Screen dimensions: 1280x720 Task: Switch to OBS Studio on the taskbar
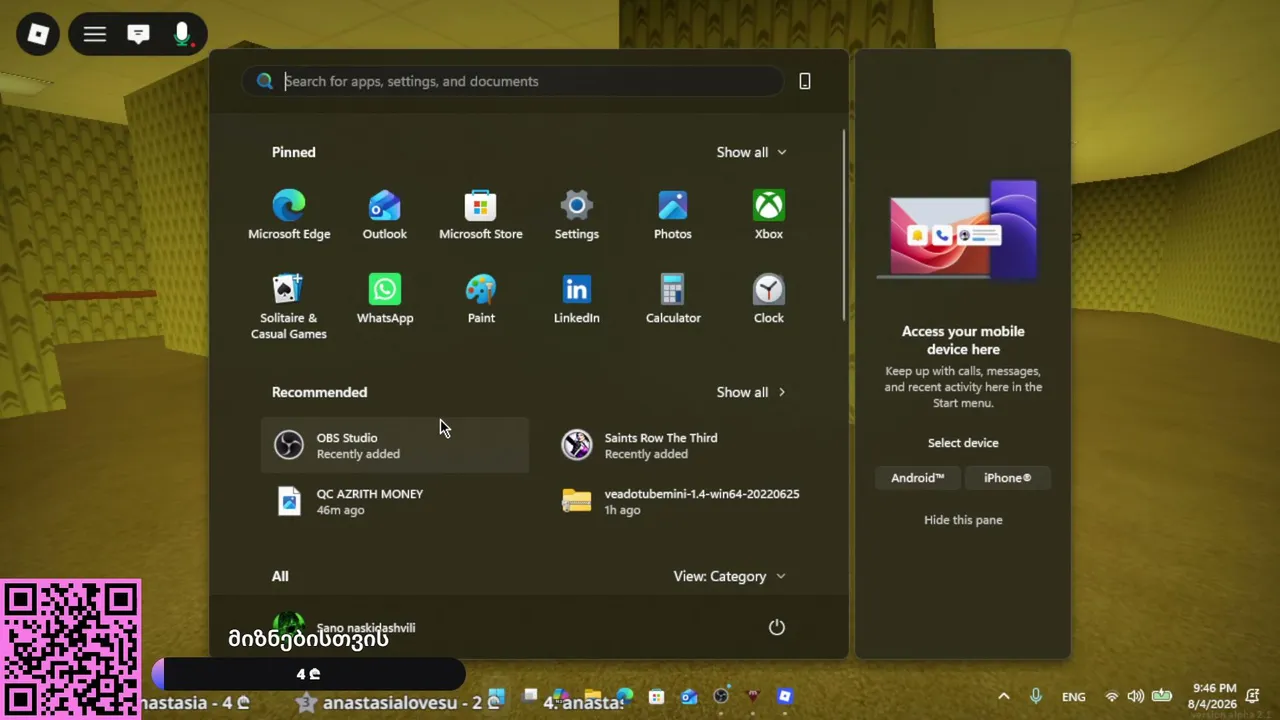(721, 696)
